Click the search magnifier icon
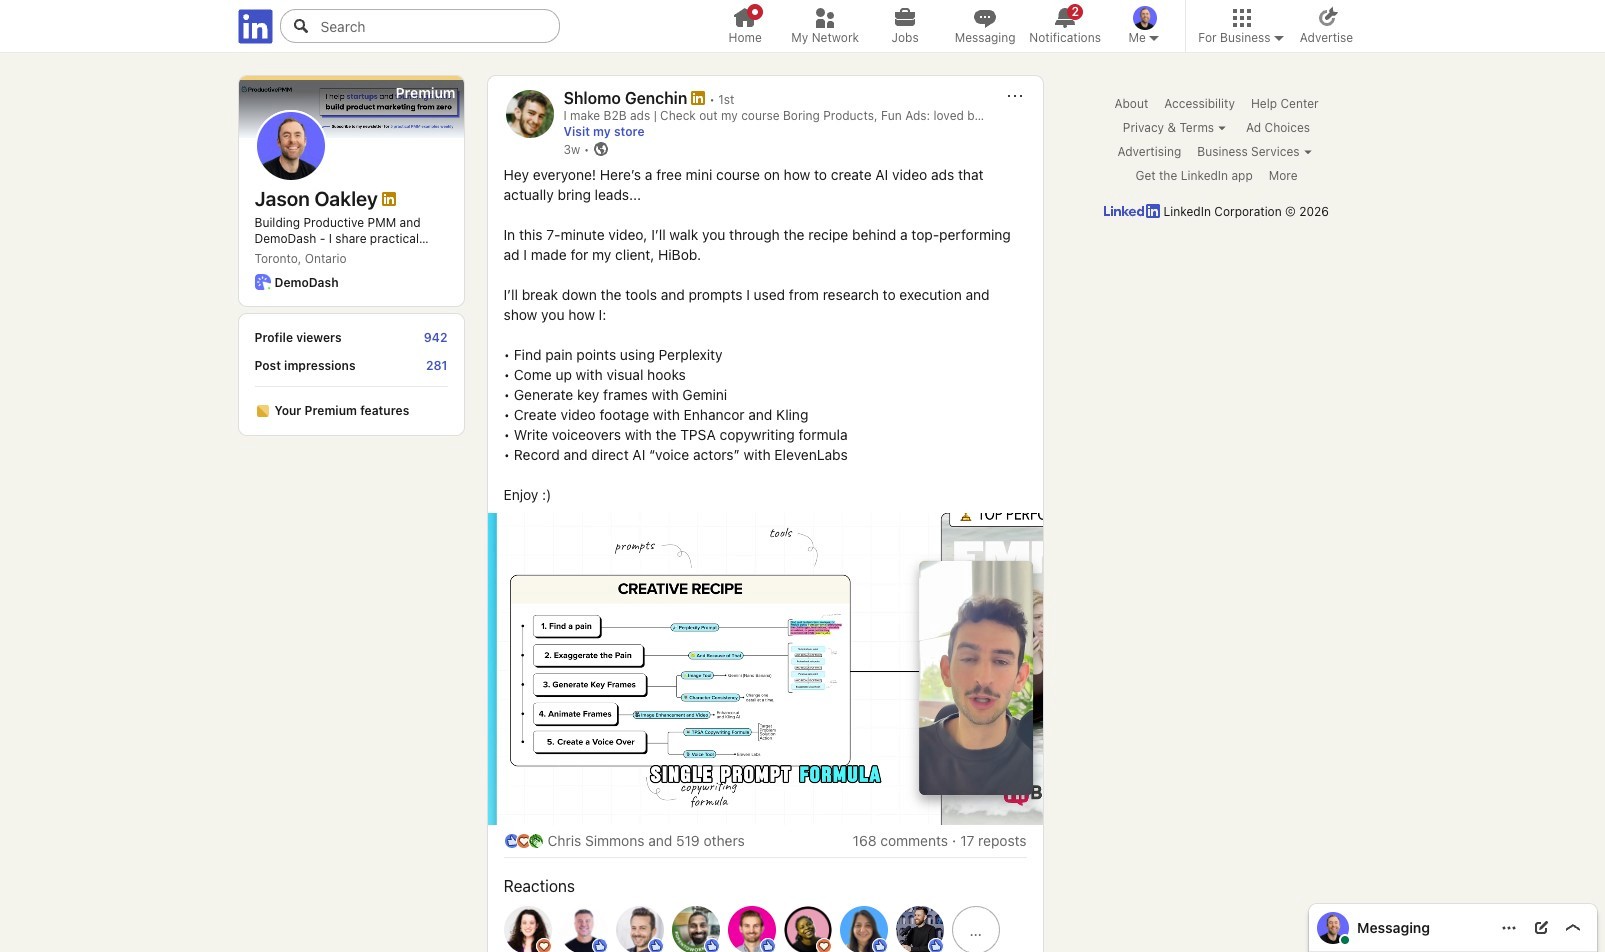This screenshot has height=952, width=1605. pos(300,26)
